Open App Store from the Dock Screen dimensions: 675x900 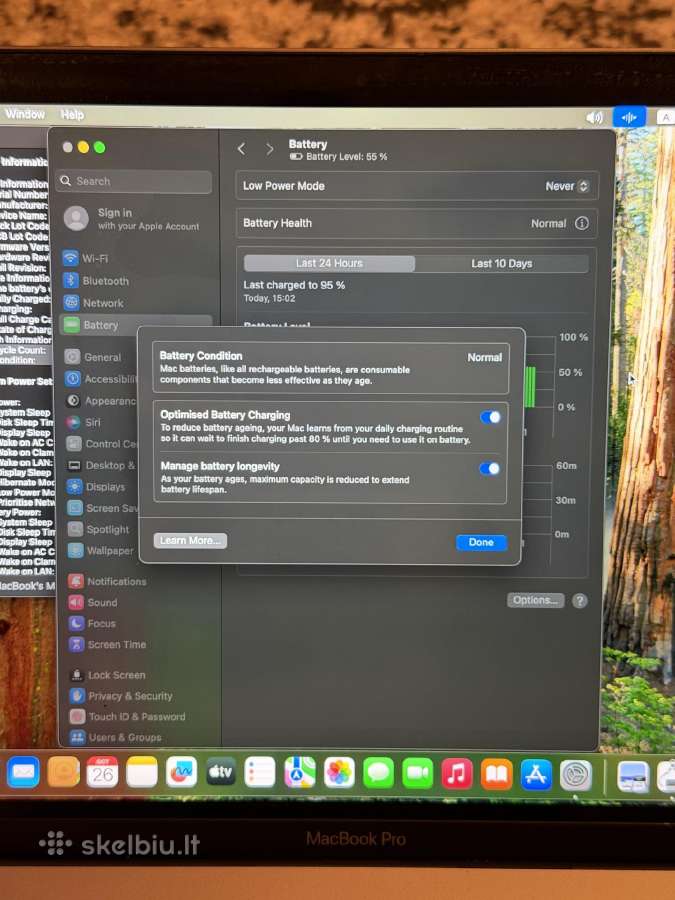click(536, 774)
